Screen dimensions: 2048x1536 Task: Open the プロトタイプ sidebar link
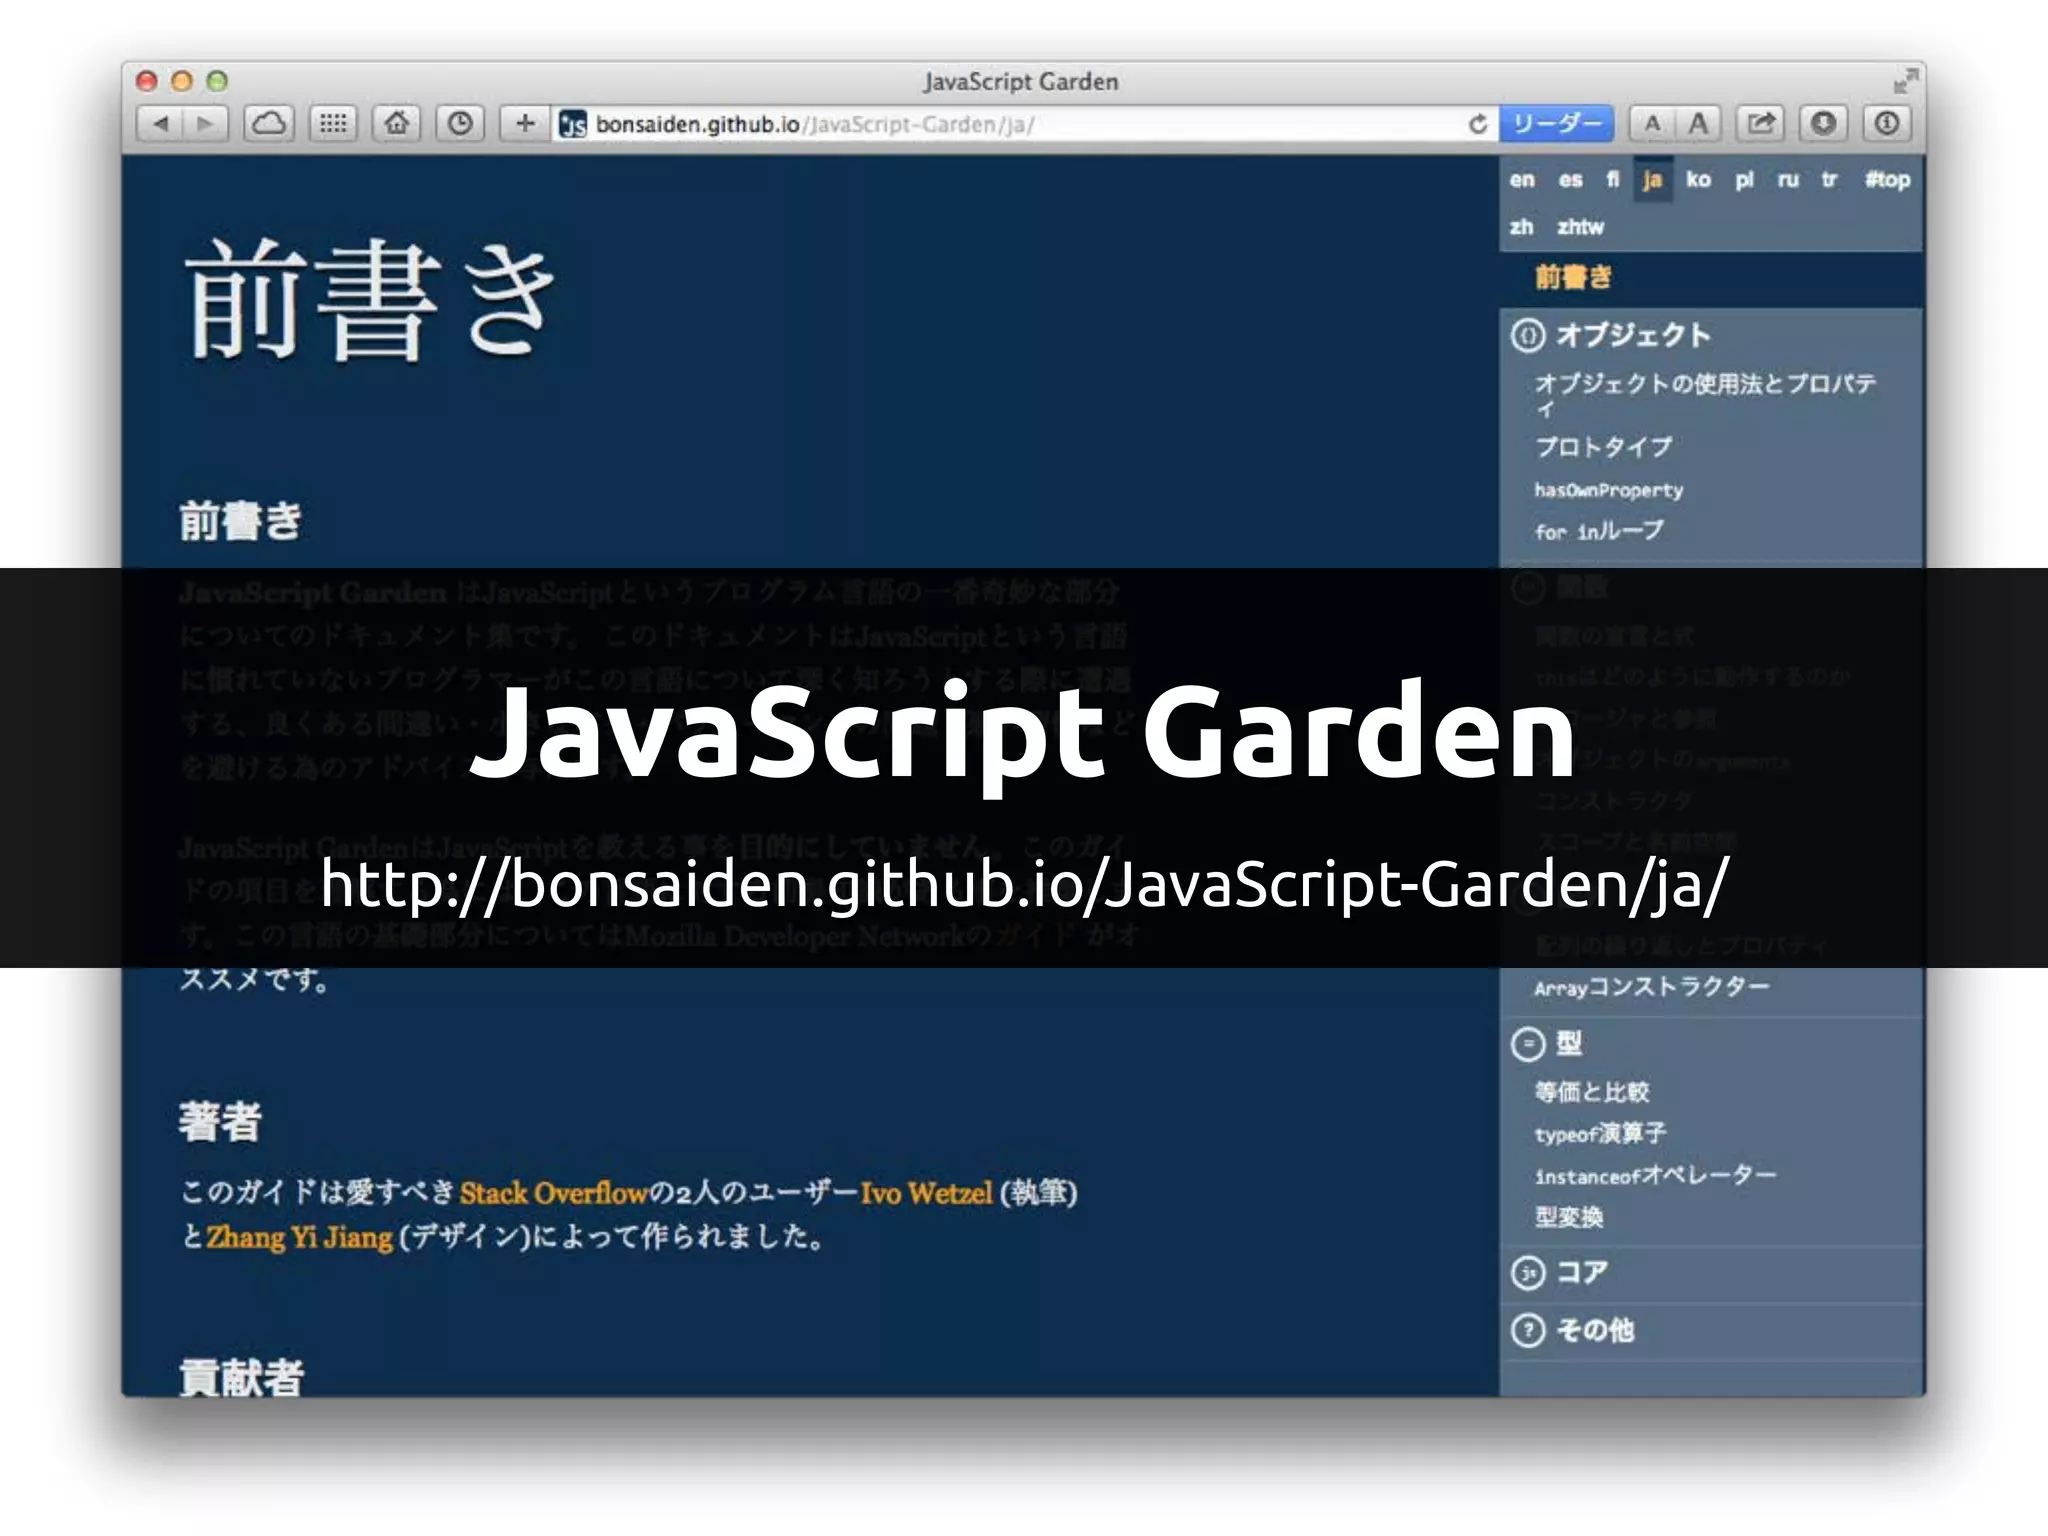[x=1603, y=447]
